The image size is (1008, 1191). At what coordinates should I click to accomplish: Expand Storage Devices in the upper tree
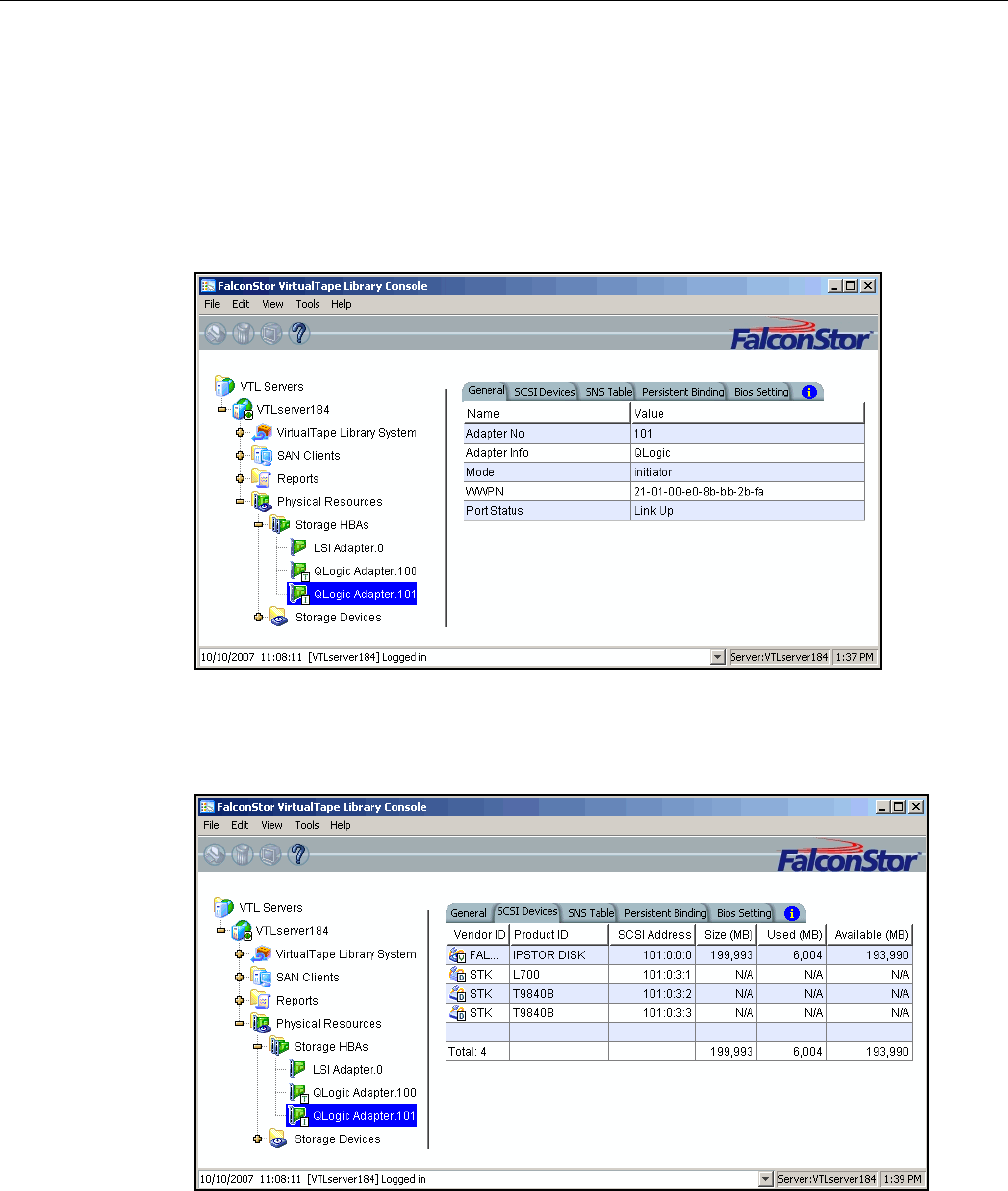click(258, 617)
